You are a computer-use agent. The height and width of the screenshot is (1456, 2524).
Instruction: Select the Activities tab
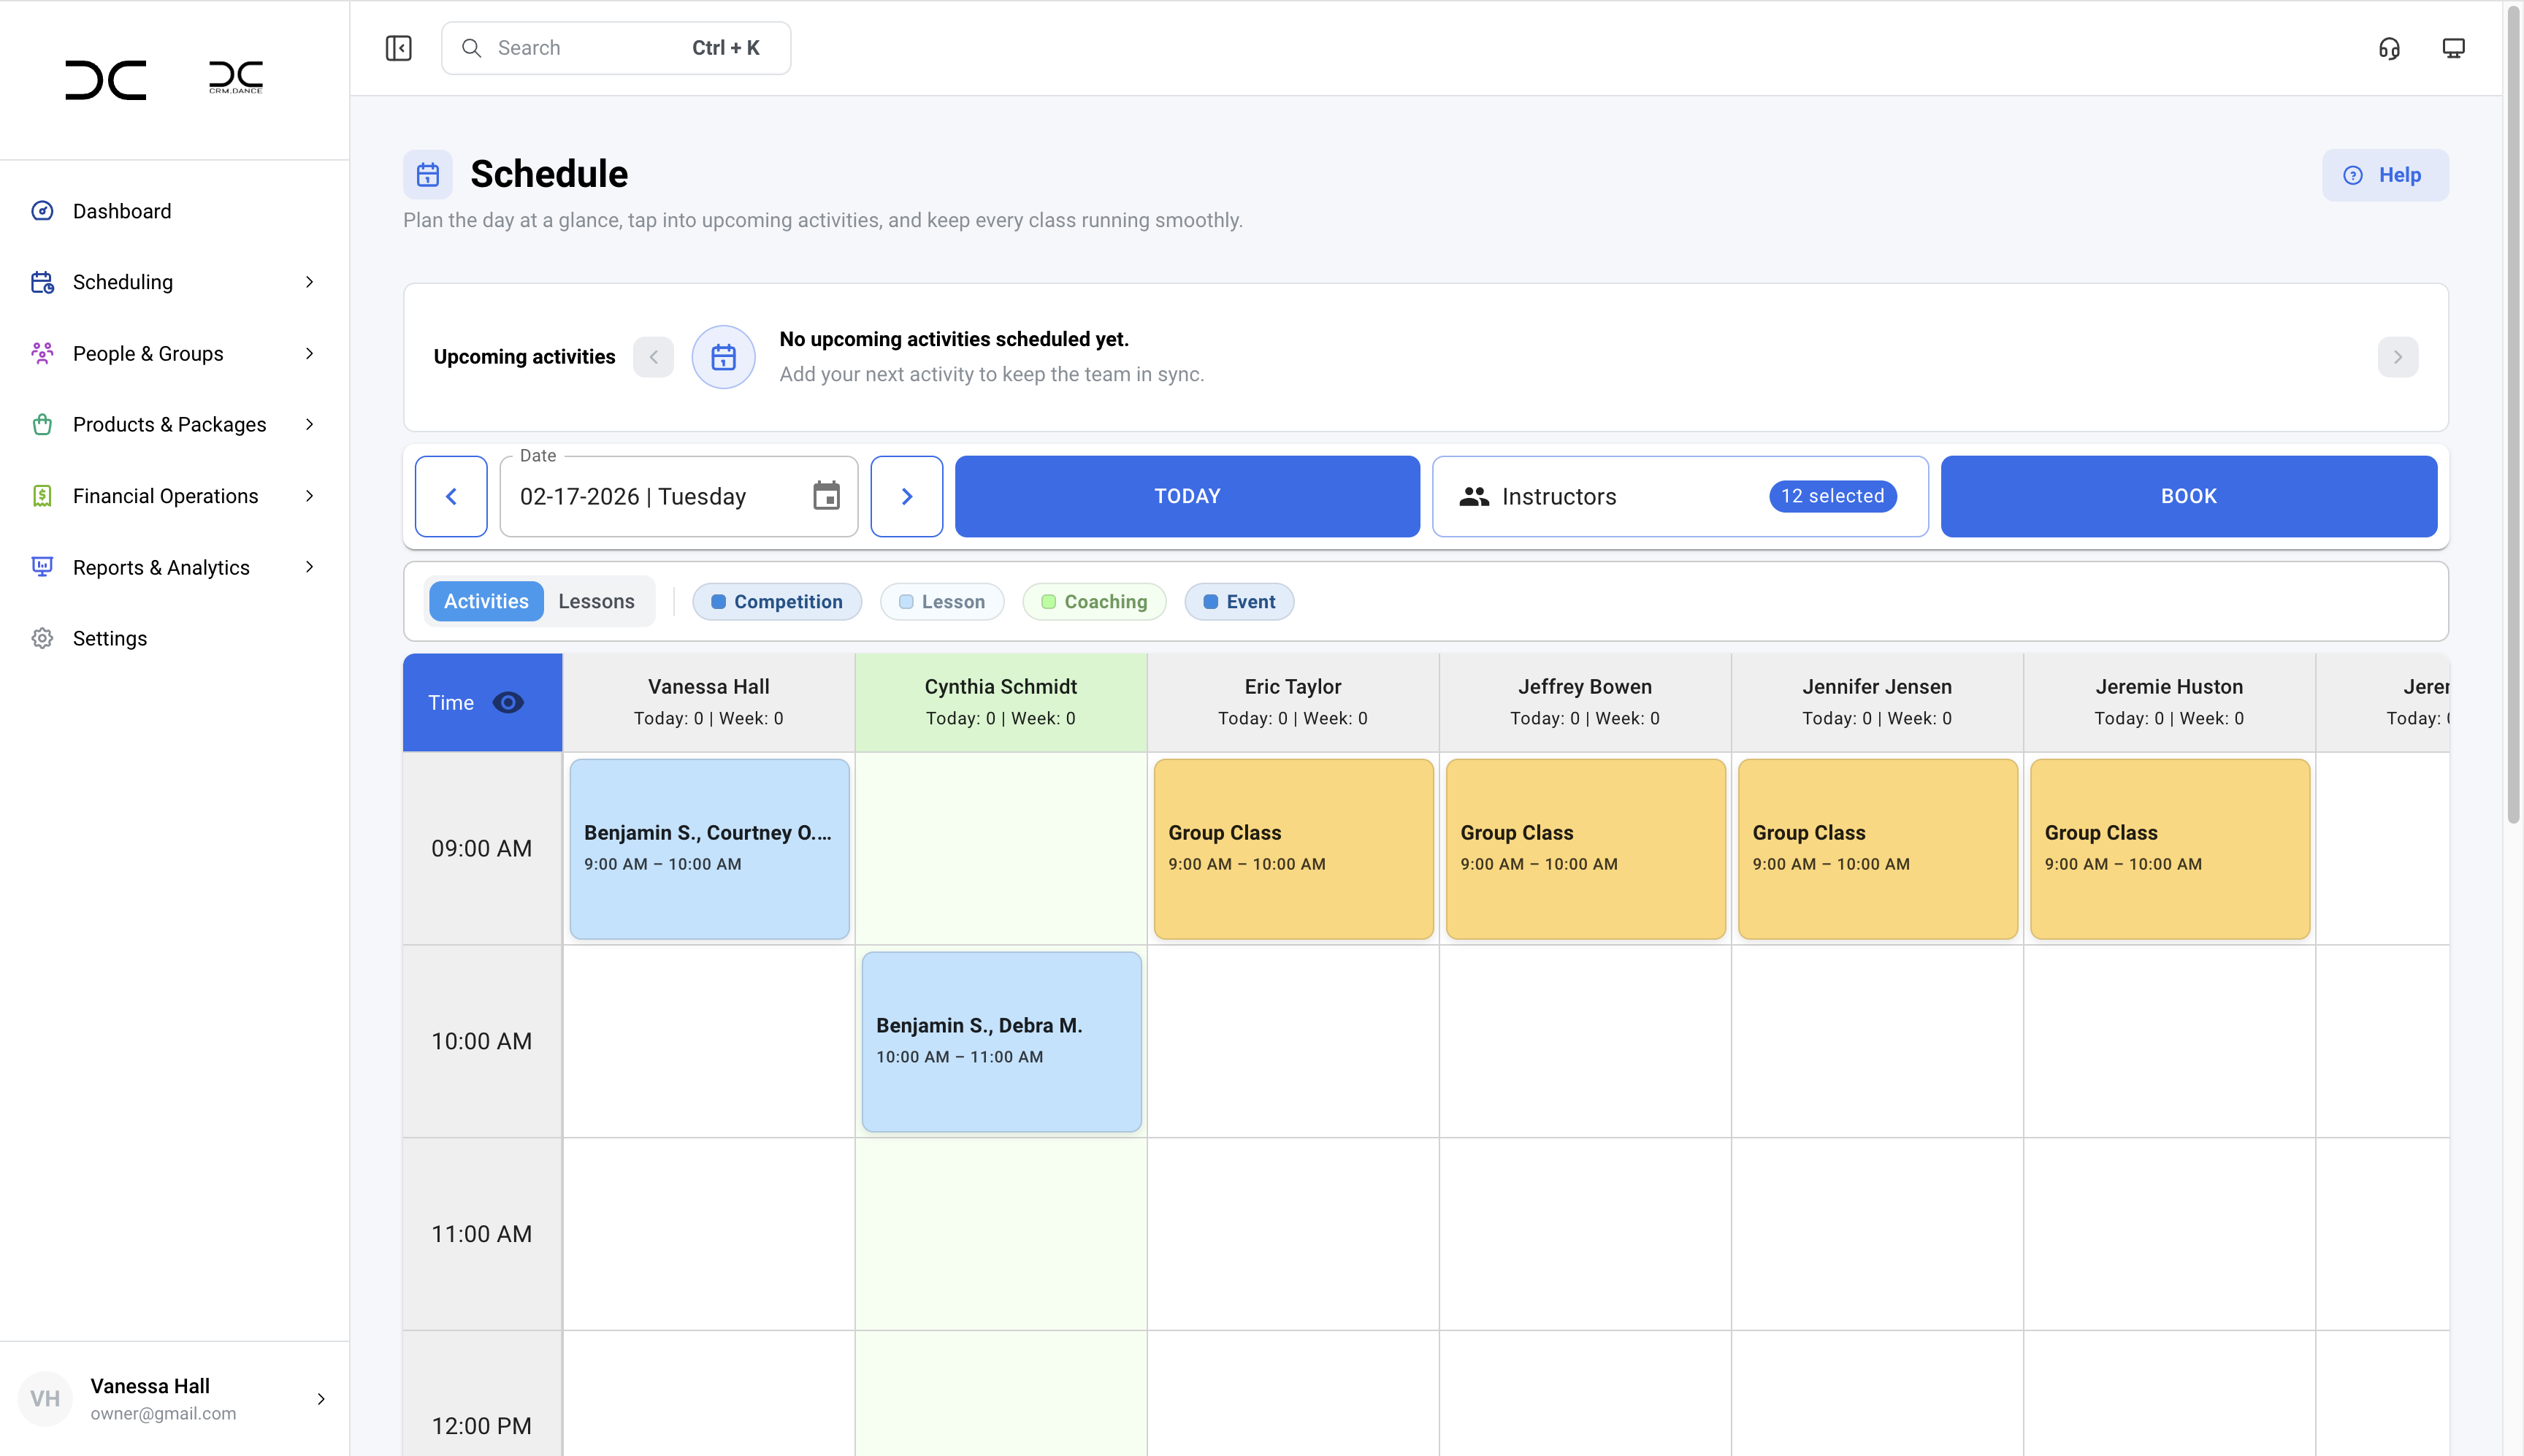point(486,601)
